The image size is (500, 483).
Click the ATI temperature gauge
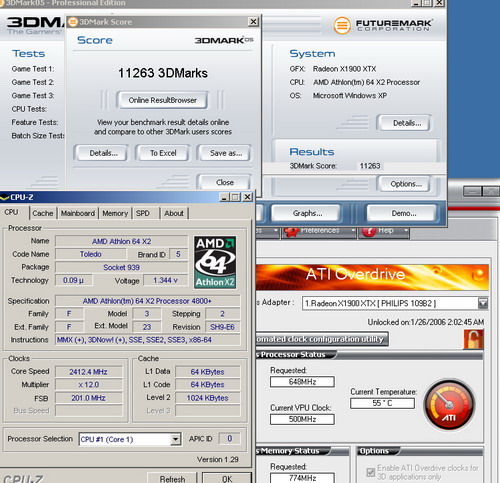tap(449, 405)
